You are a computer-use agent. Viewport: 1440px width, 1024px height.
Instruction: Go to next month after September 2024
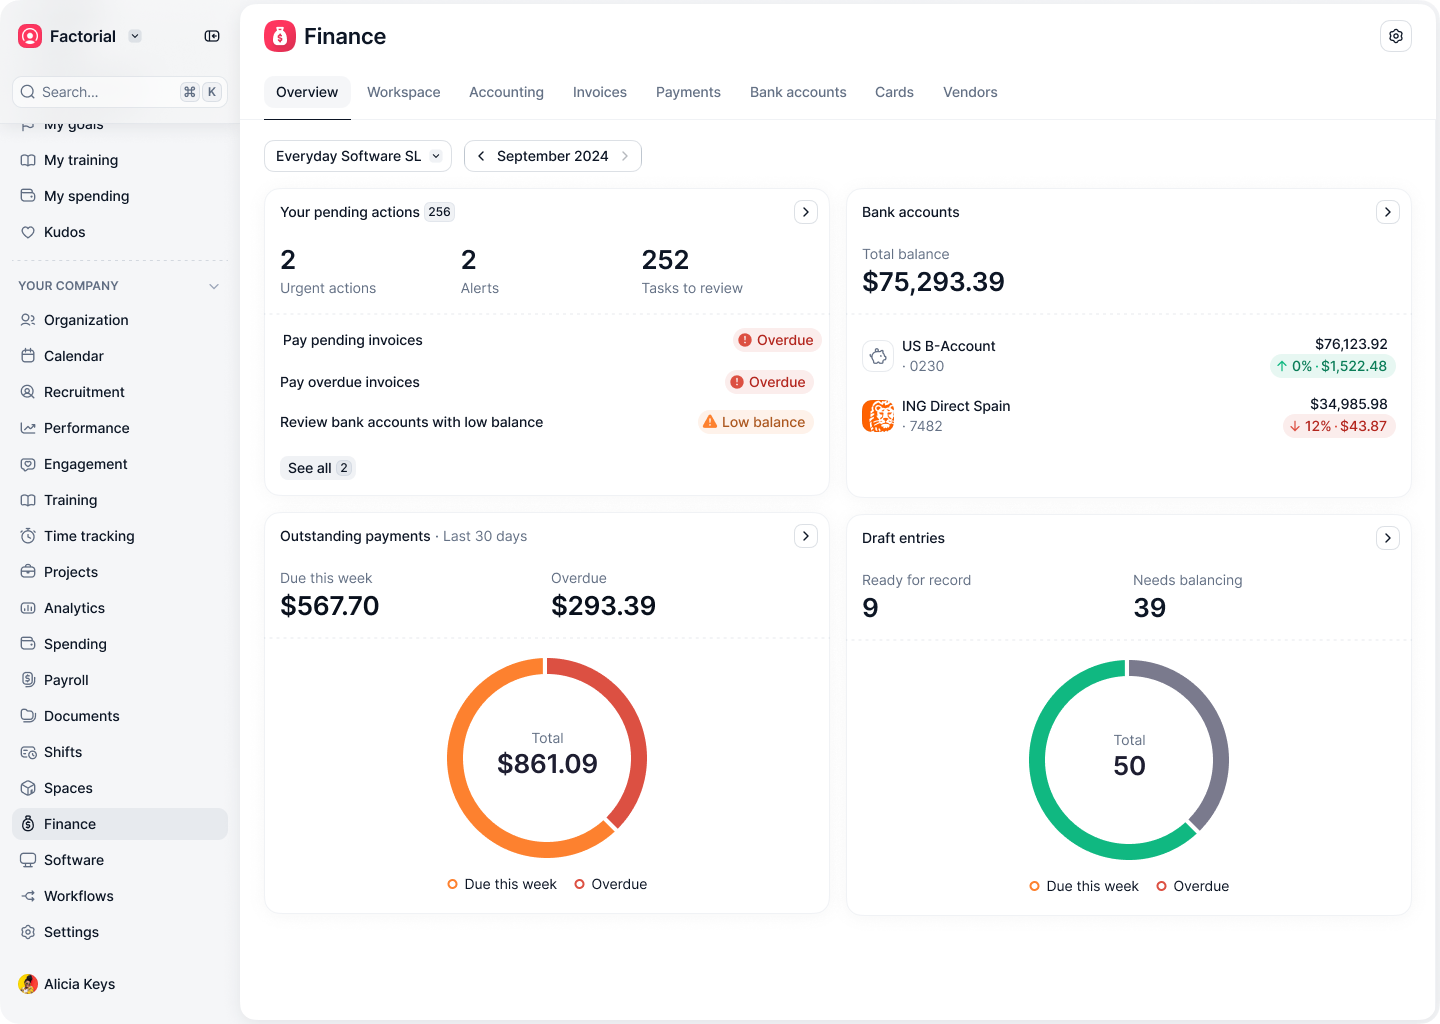coord(625,156)
